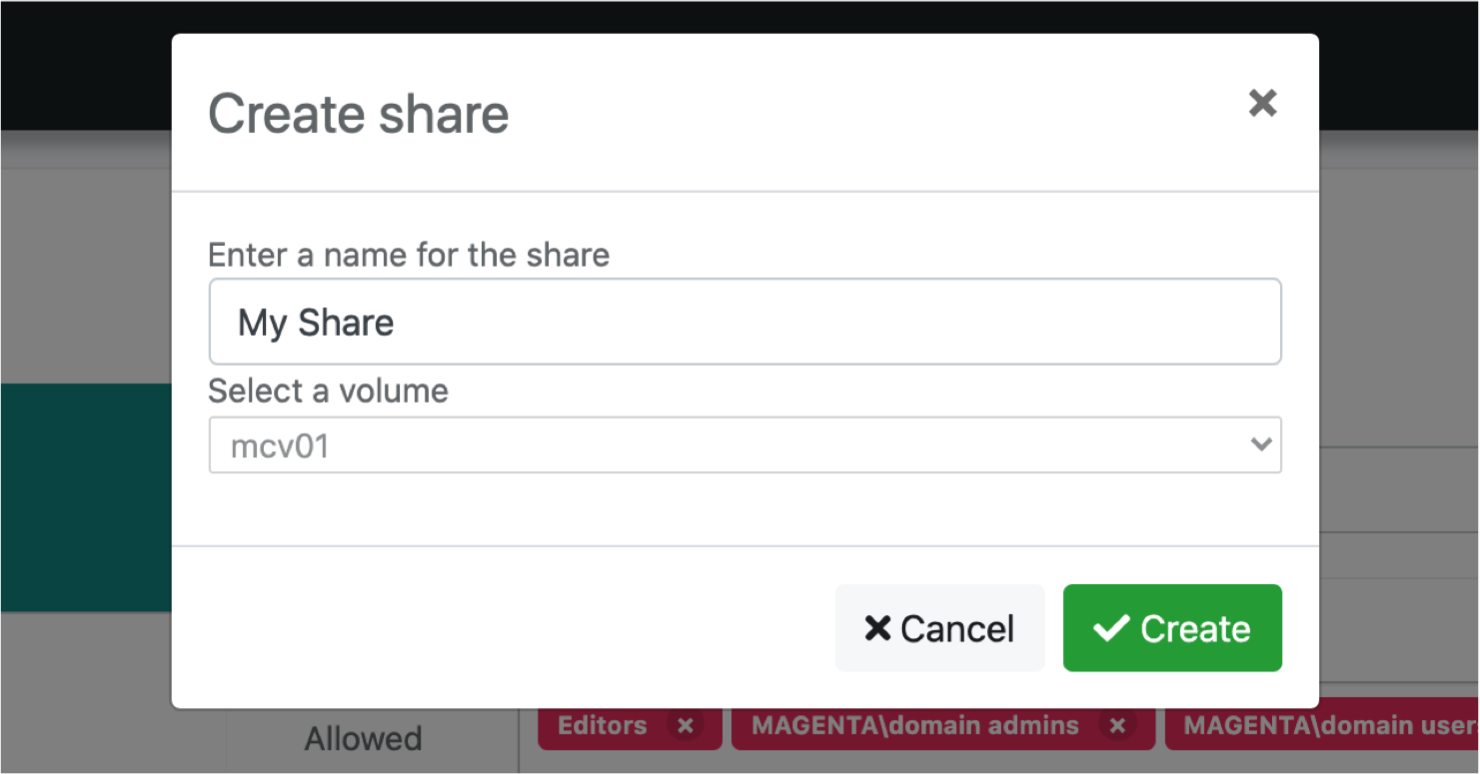Screen dimensions: 1480x774
Task: Select the MAGENTA\domain admins tag label
Action: click(915, 726)
